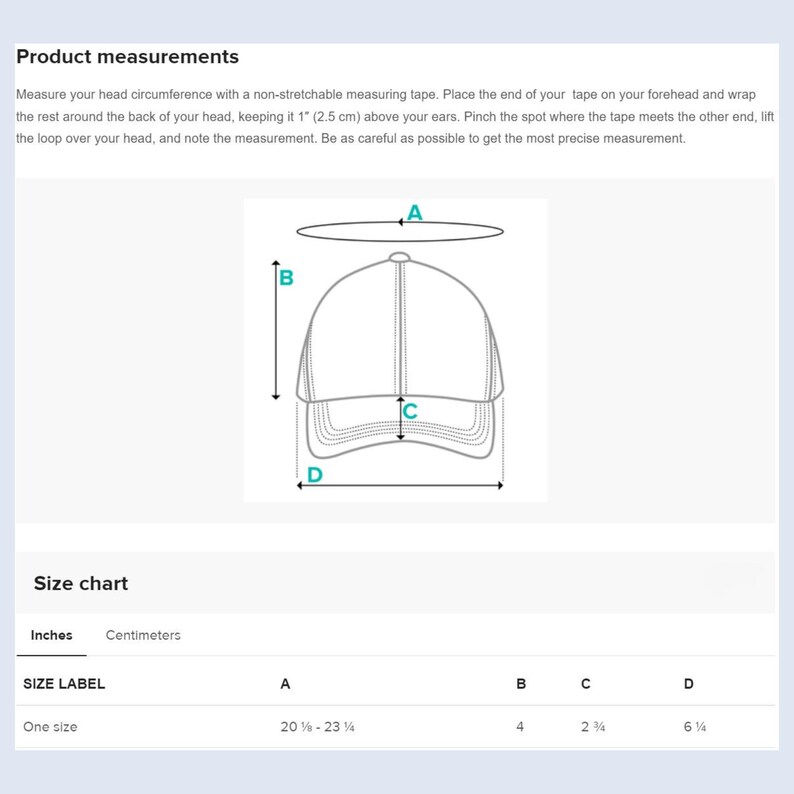Click the teal letter C label
This screenshot has width=794, height=794.
[410, 411]
